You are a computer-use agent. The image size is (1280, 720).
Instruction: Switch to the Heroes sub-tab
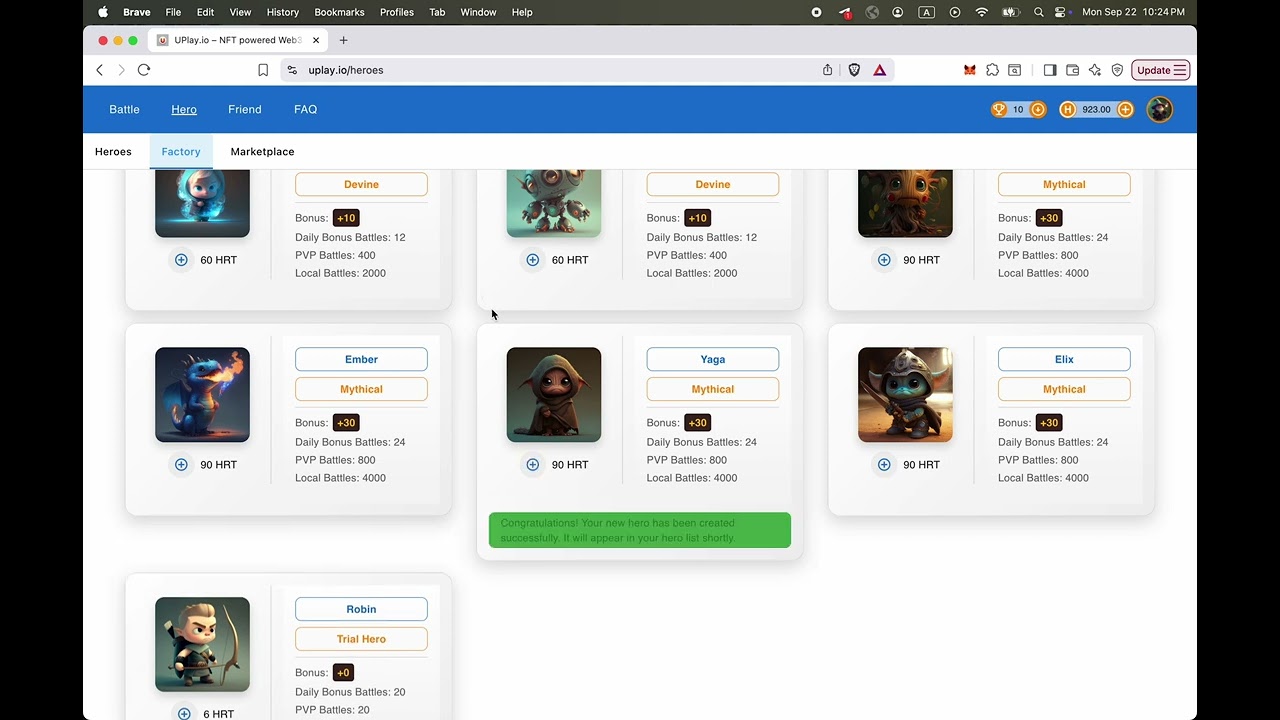pos(113,152)
